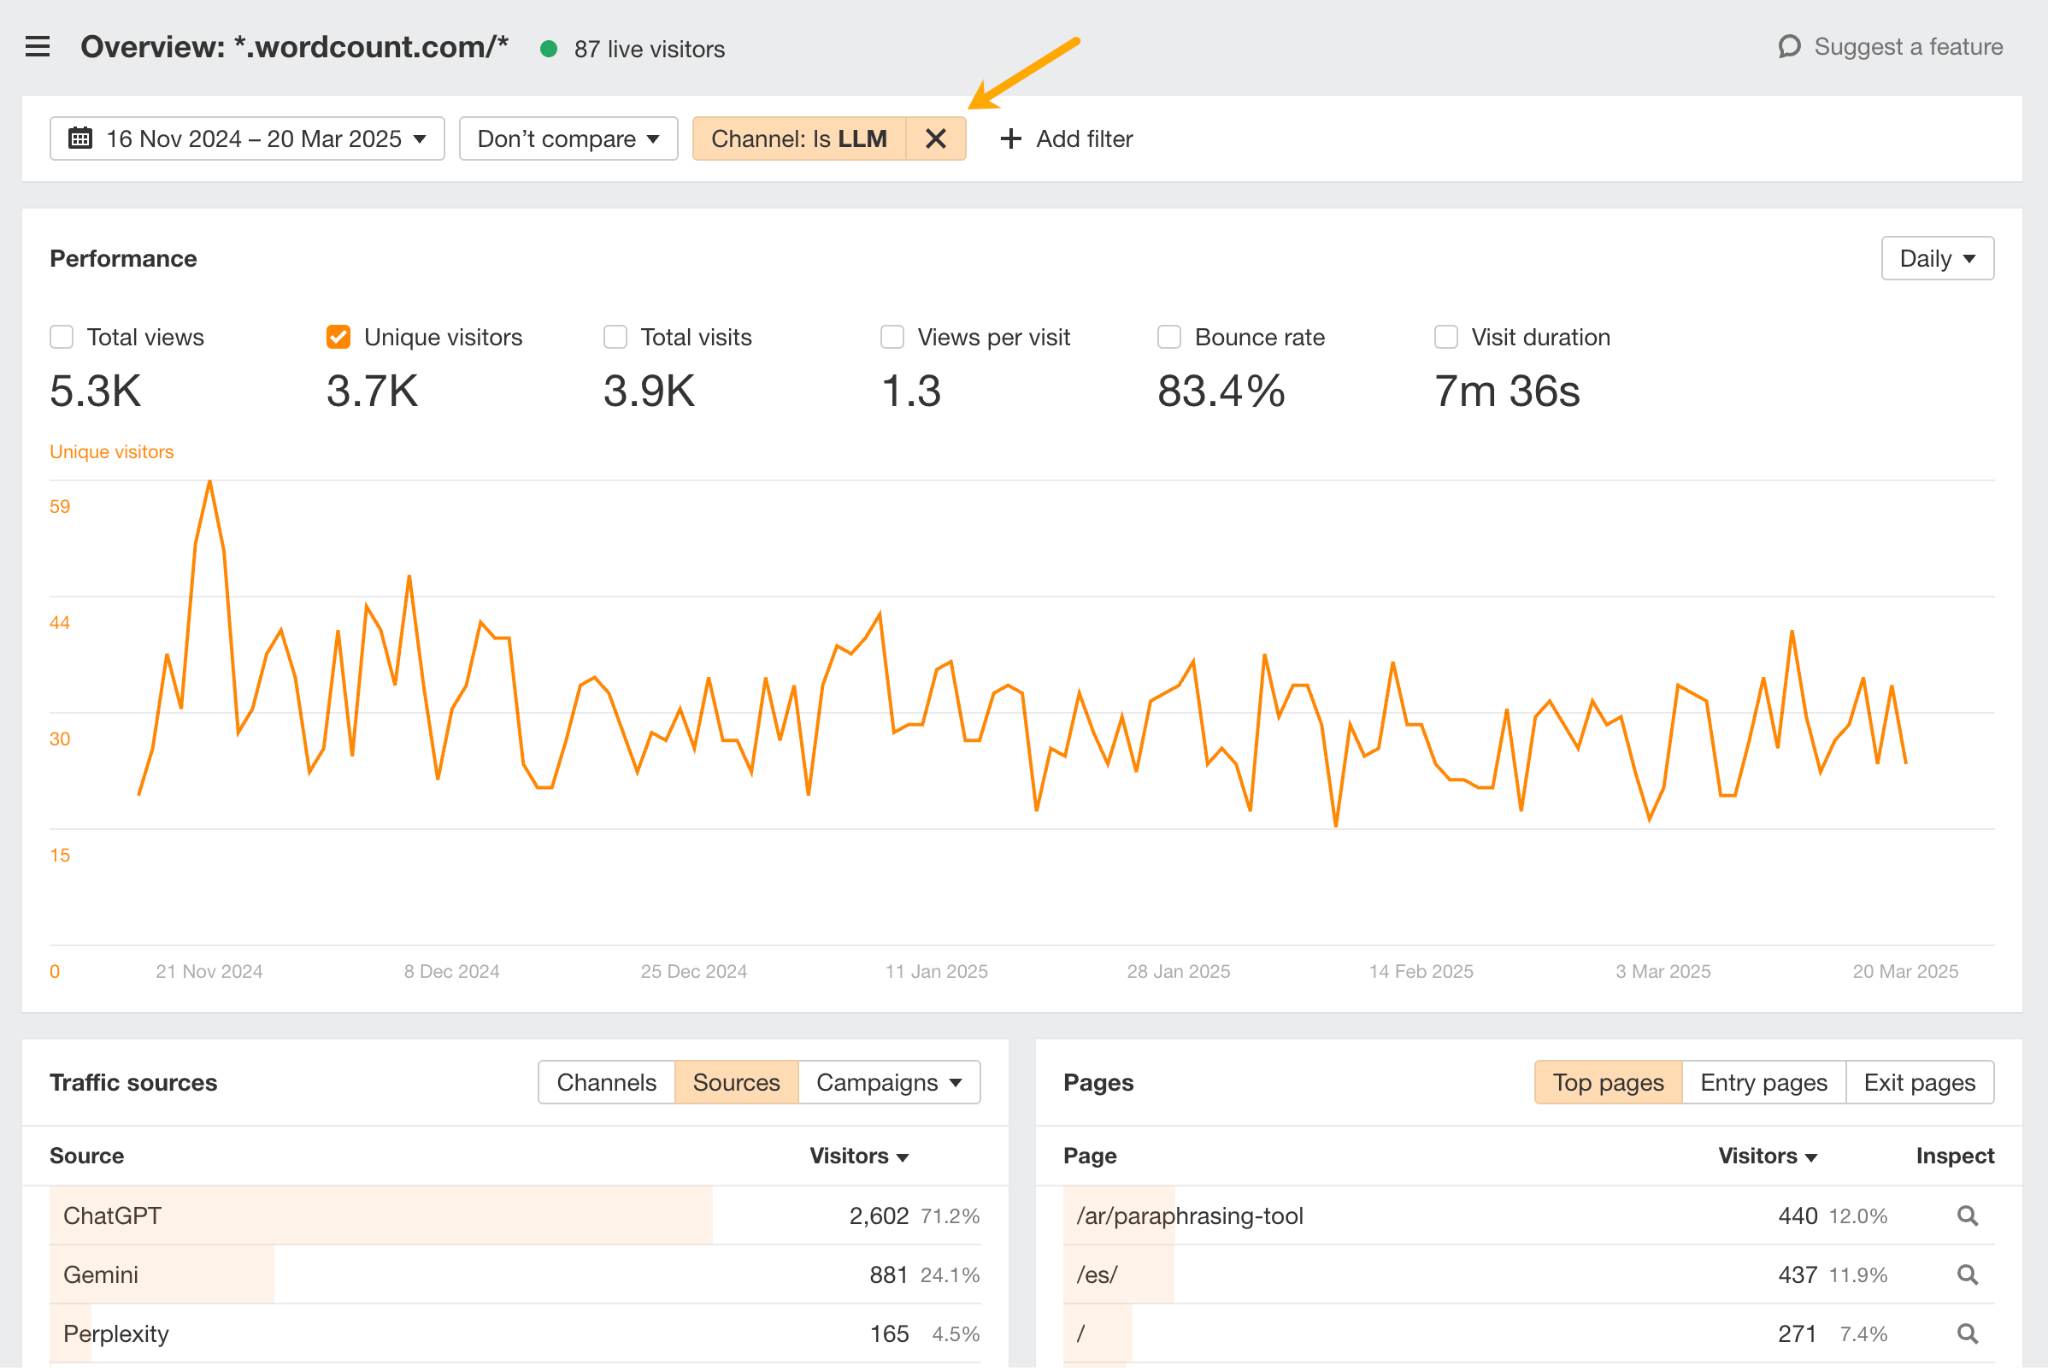Remove the Channel: Is LLM filter

pos(936,138)
